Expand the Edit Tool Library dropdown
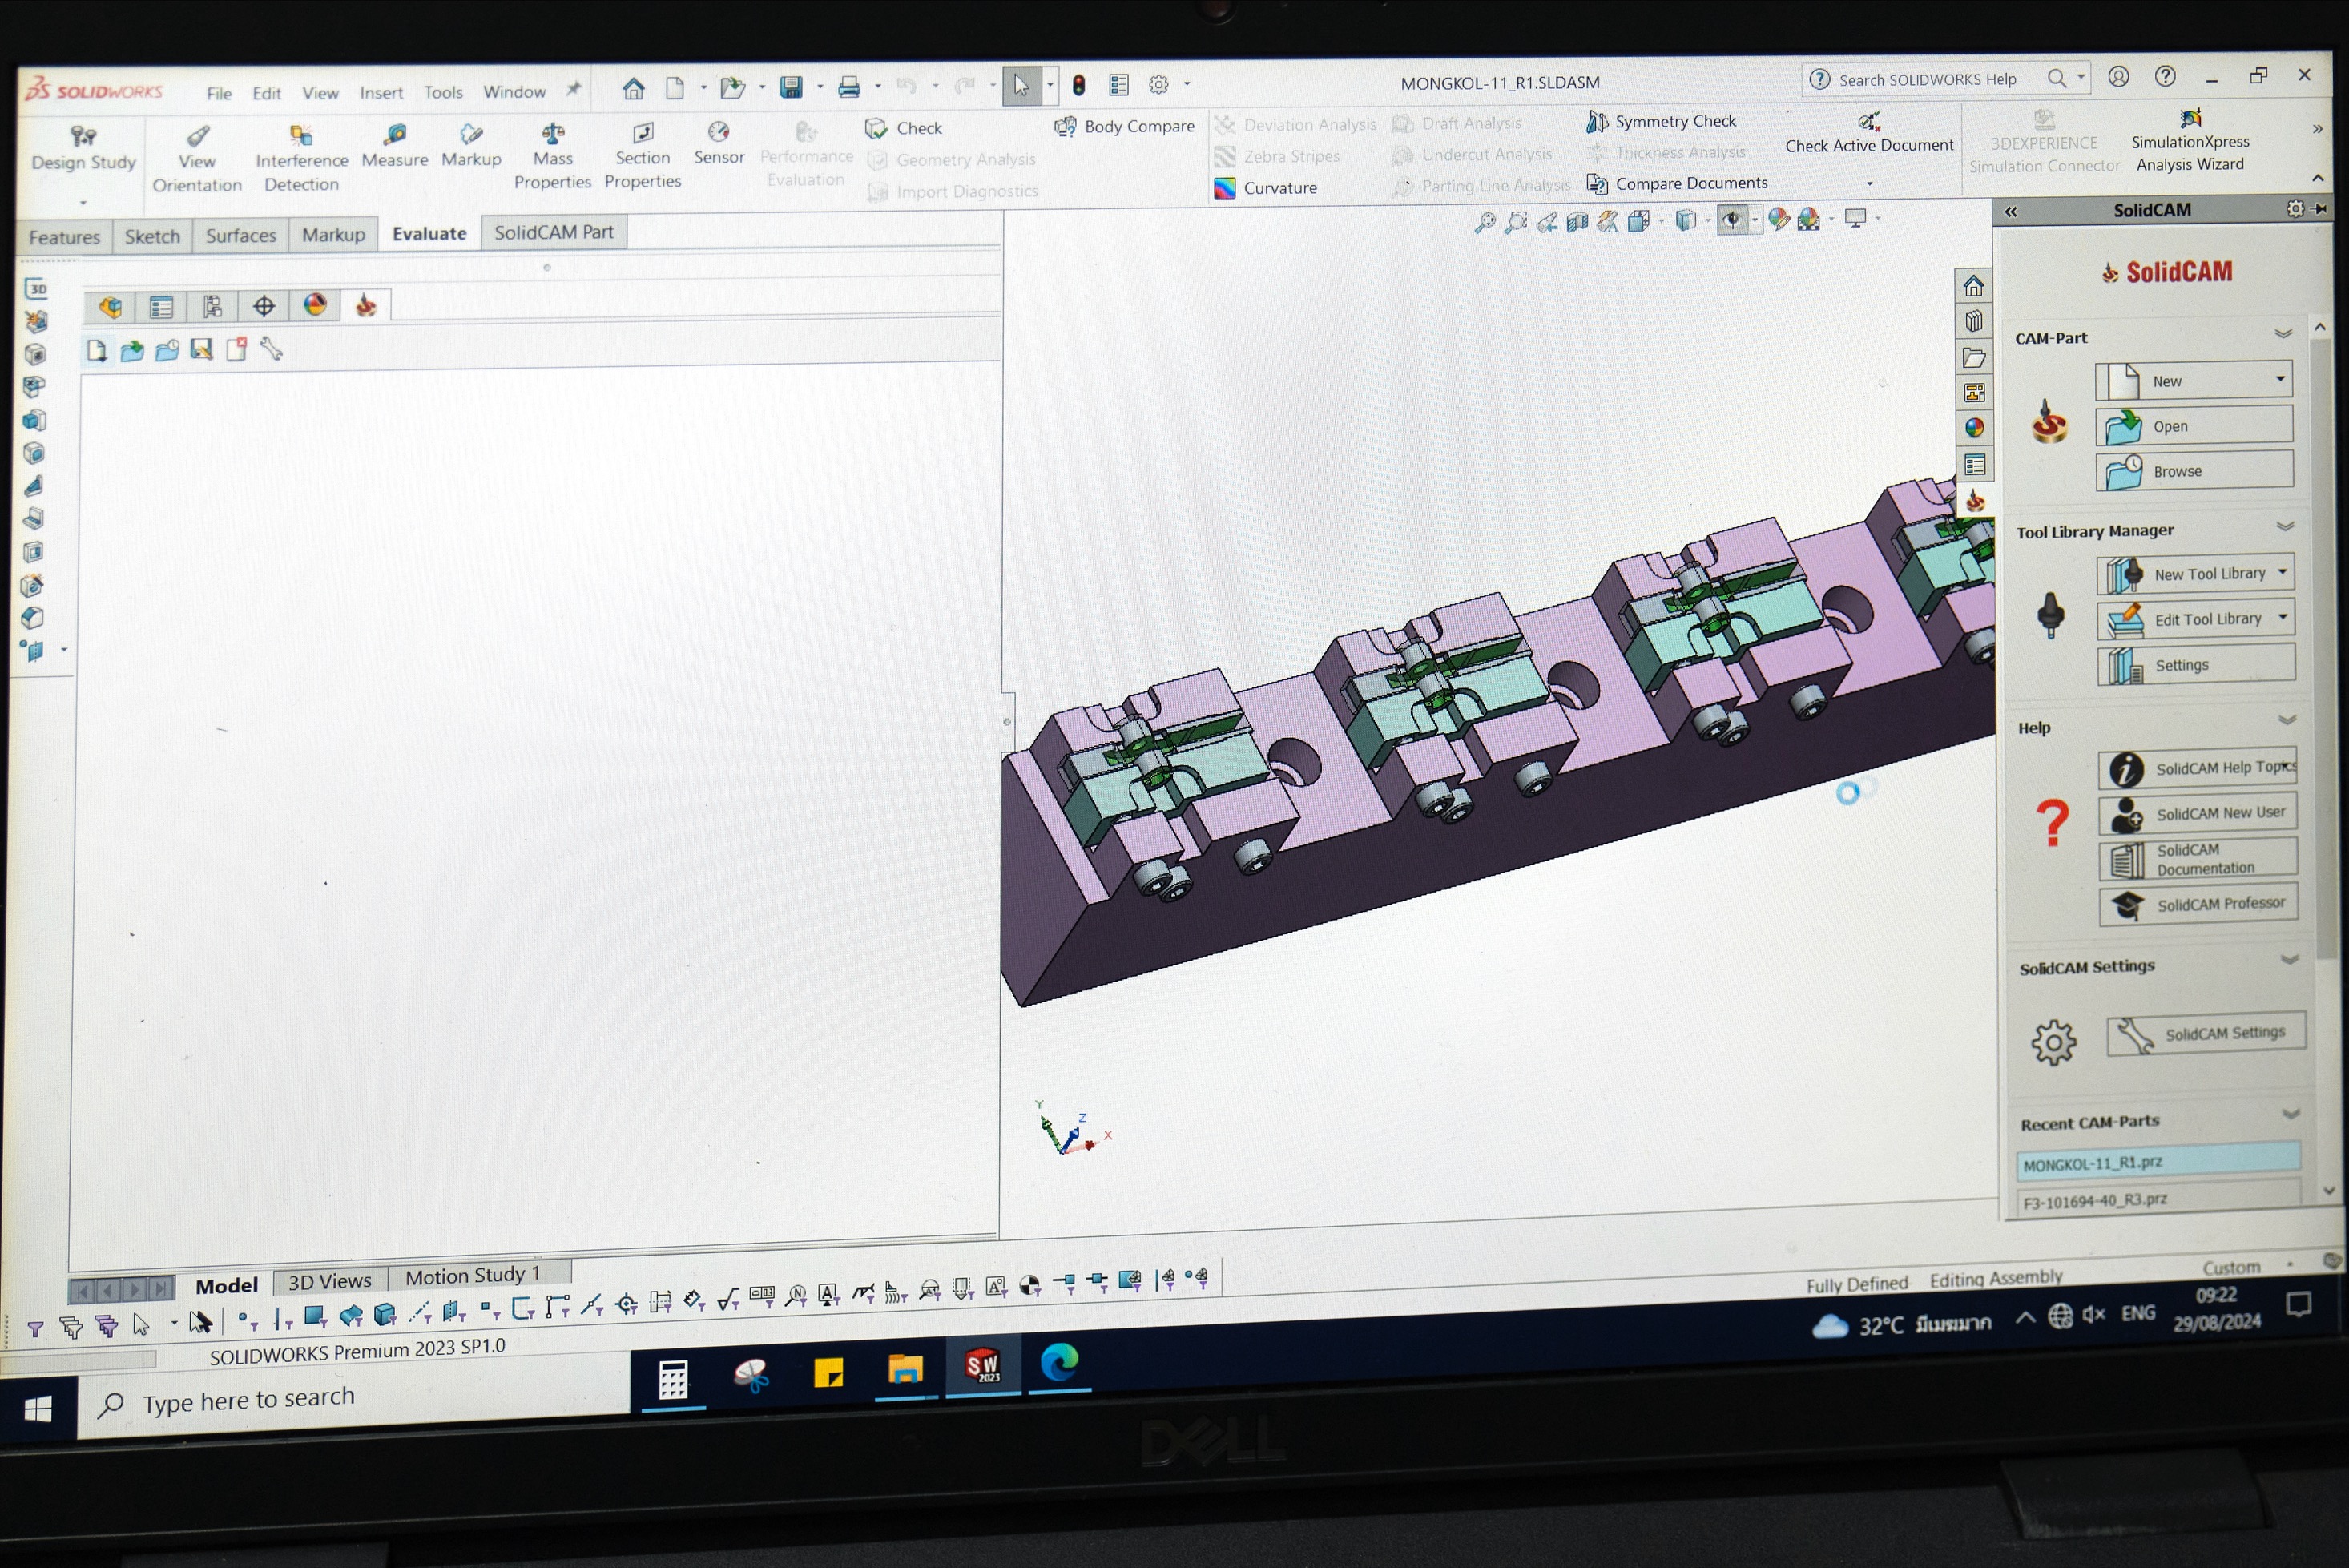 point(2283,618)
